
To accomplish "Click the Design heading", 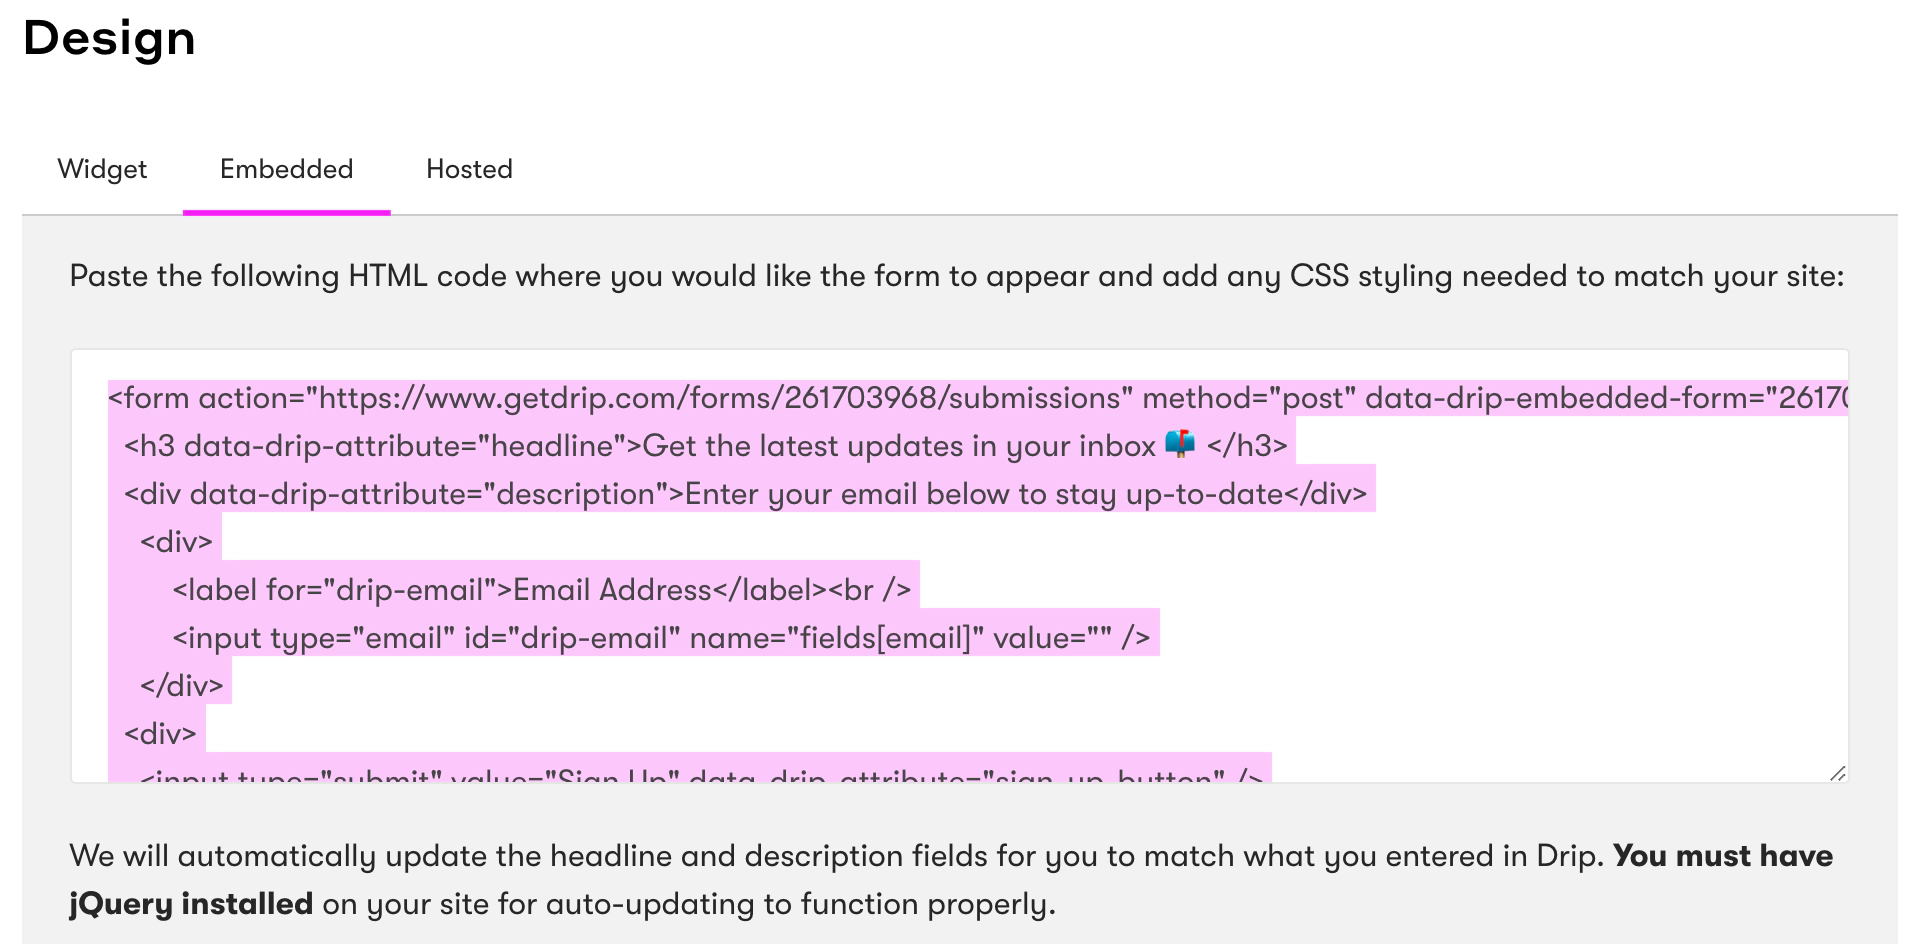I will [109, 38].
